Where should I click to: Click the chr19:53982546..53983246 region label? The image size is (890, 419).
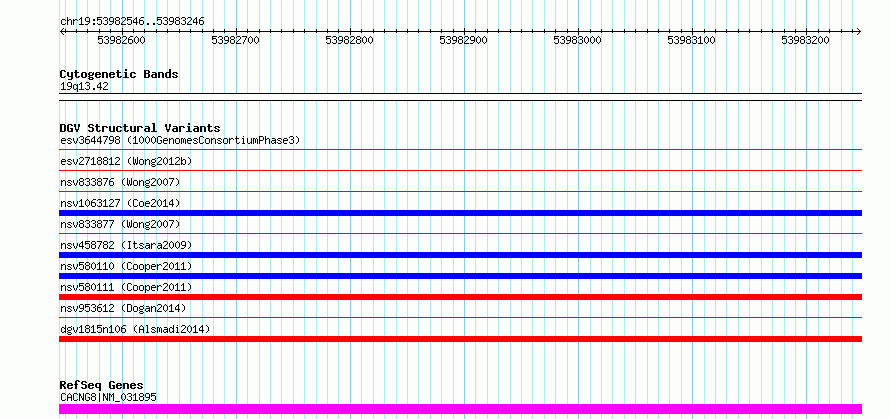pos(132,22)
